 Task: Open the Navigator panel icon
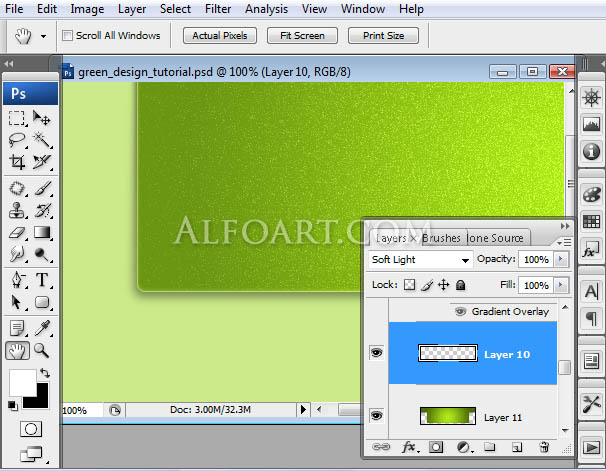pos(591,97)
